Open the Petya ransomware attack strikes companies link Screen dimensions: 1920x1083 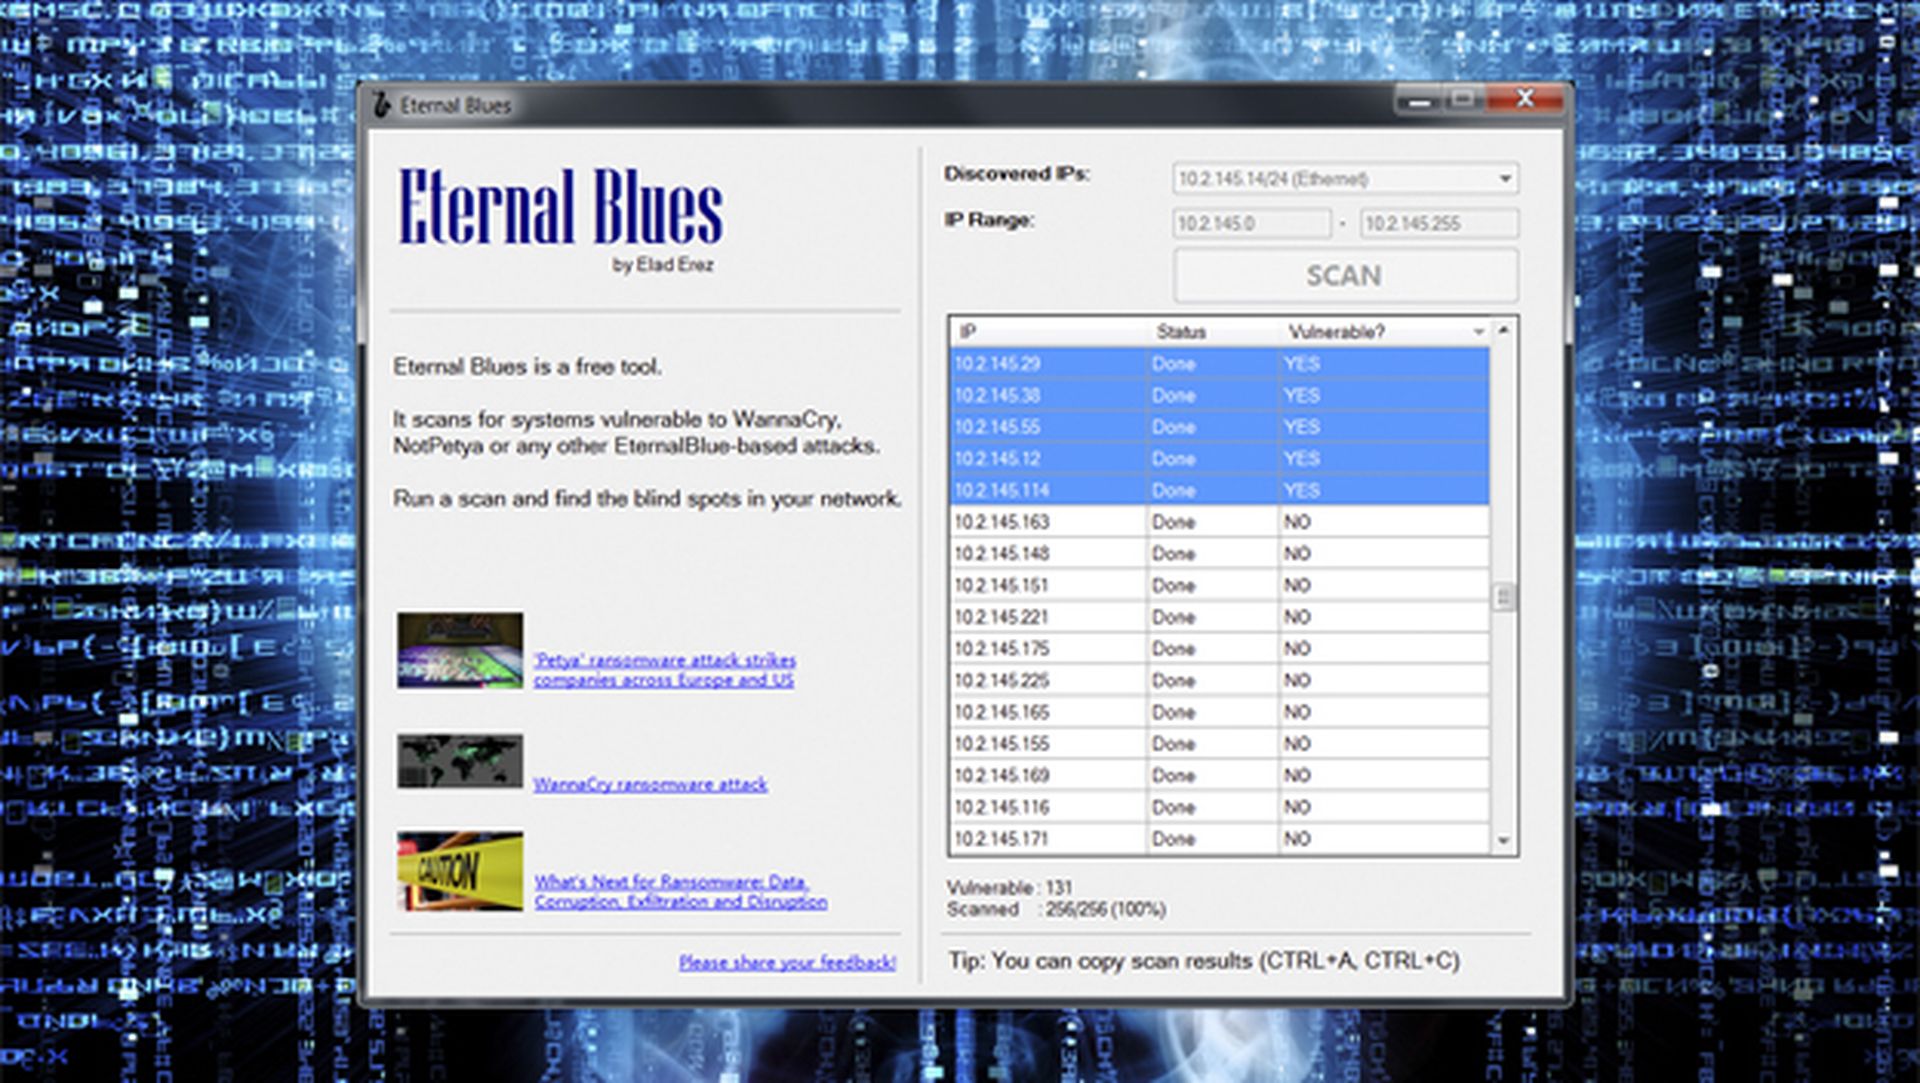click(665, 670)
